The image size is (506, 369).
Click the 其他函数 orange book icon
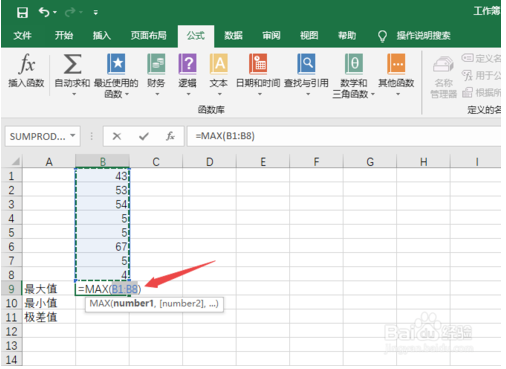396,64
